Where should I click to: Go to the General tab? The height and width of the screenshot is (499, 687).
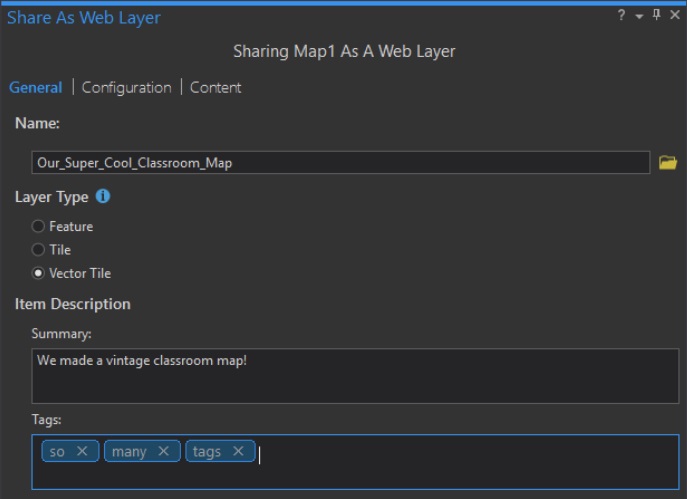coord(35,88)
